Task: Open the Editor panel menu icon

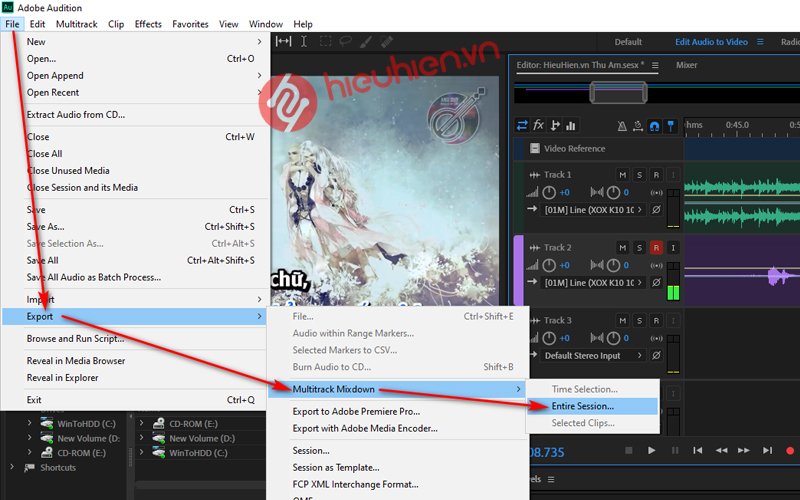Action: click(655, 65)
